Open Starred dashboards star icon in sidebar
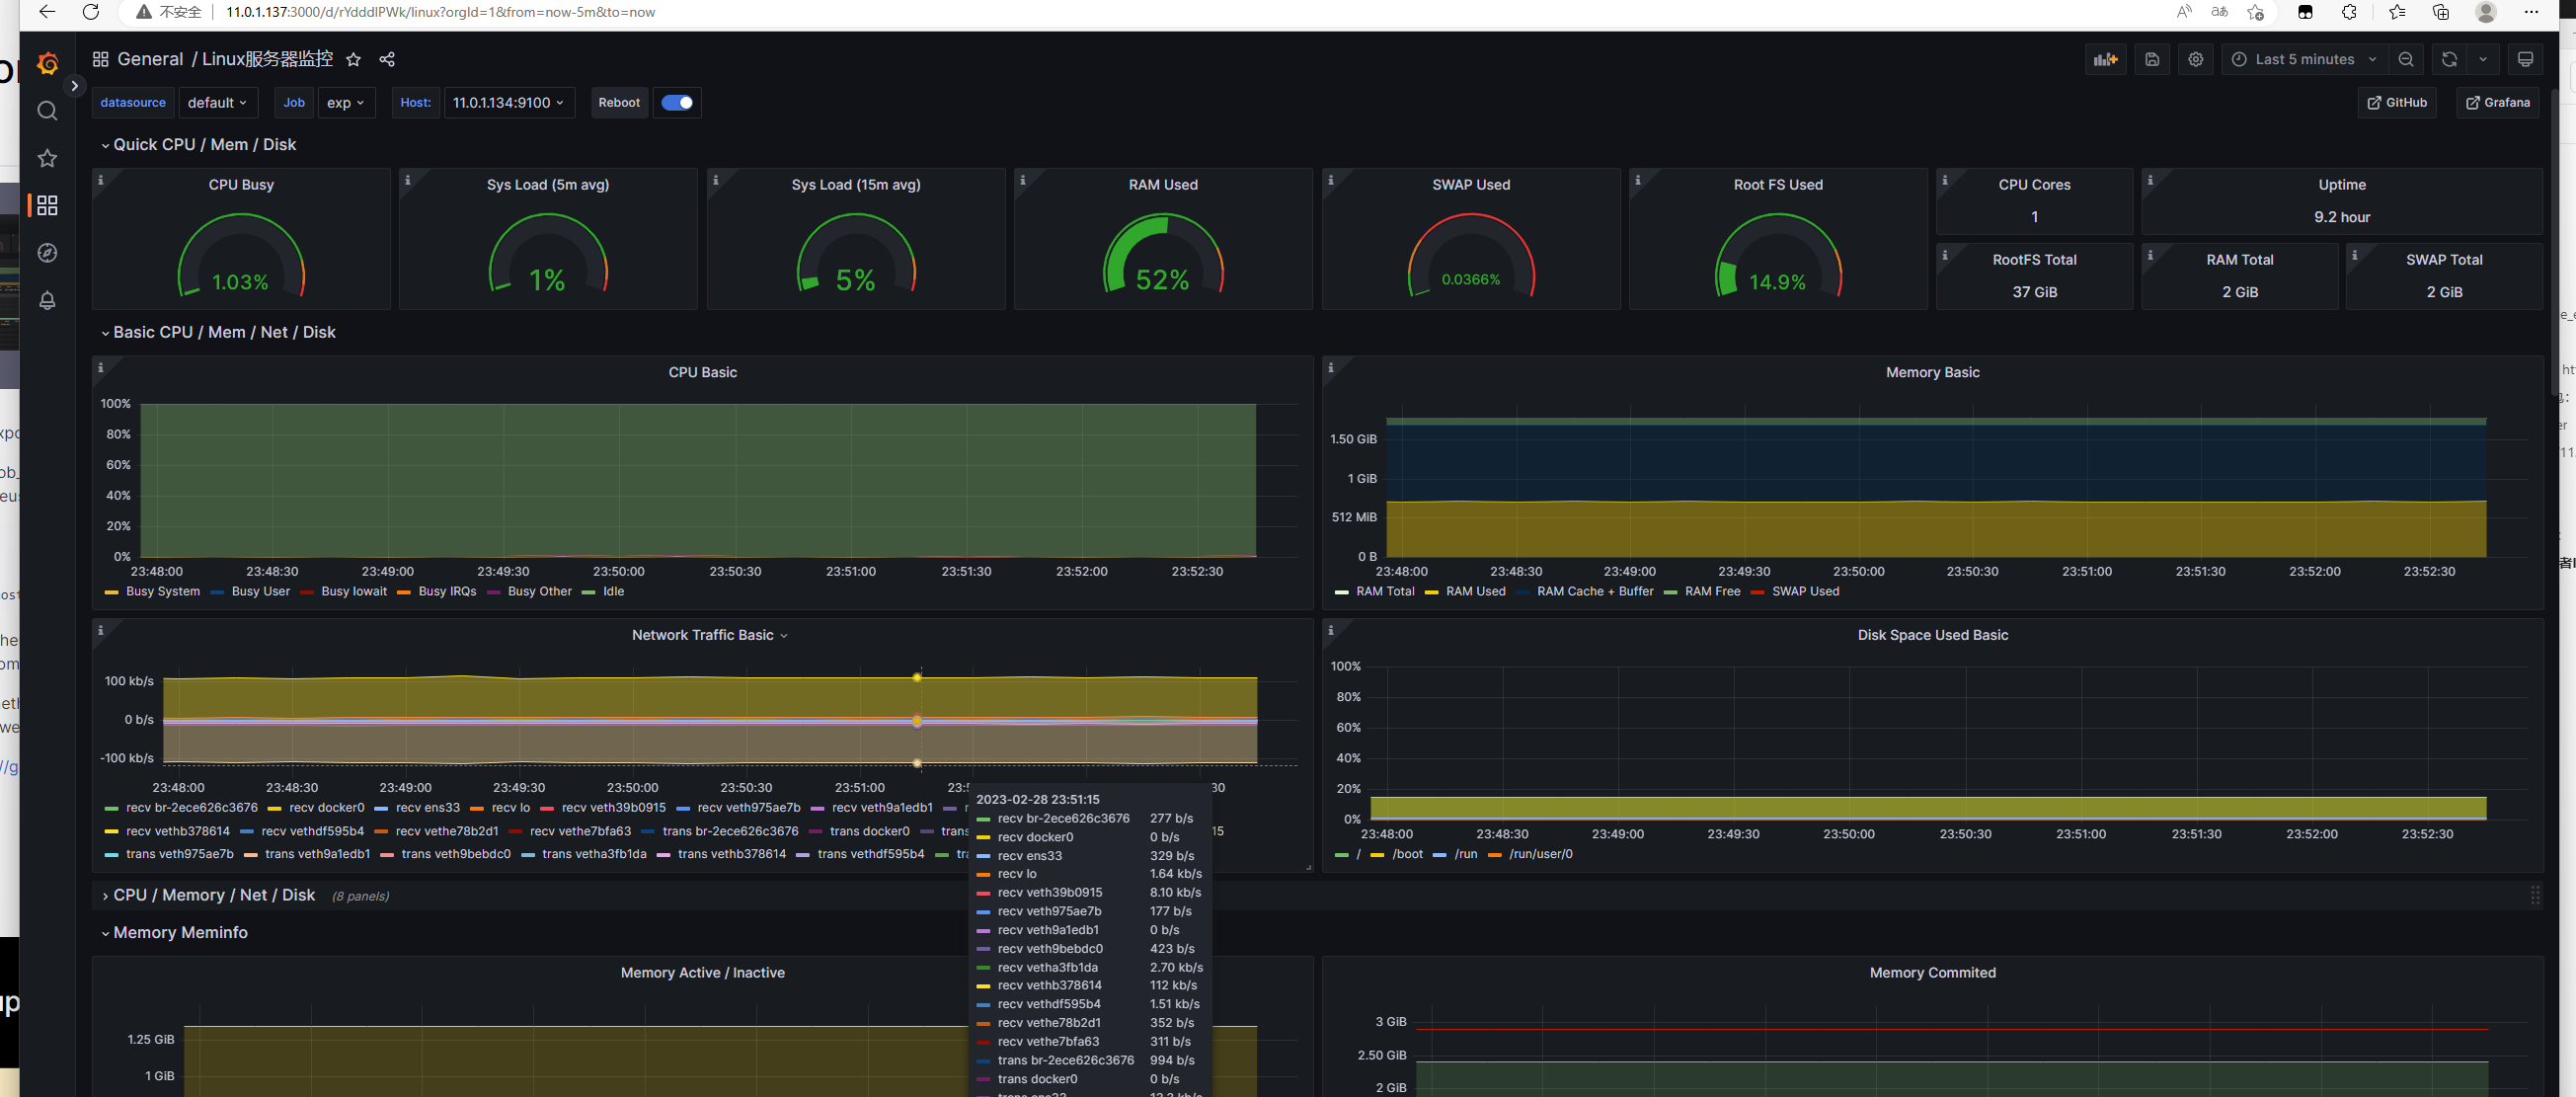 pos(47,158)
